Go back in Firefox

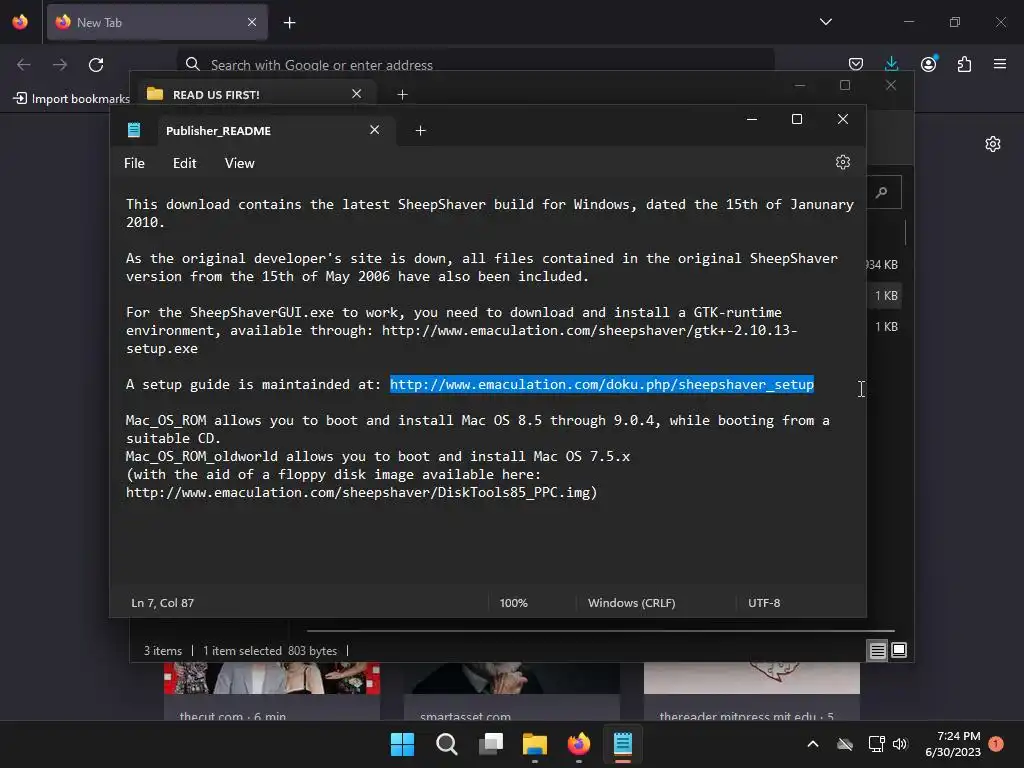[24, 65]
